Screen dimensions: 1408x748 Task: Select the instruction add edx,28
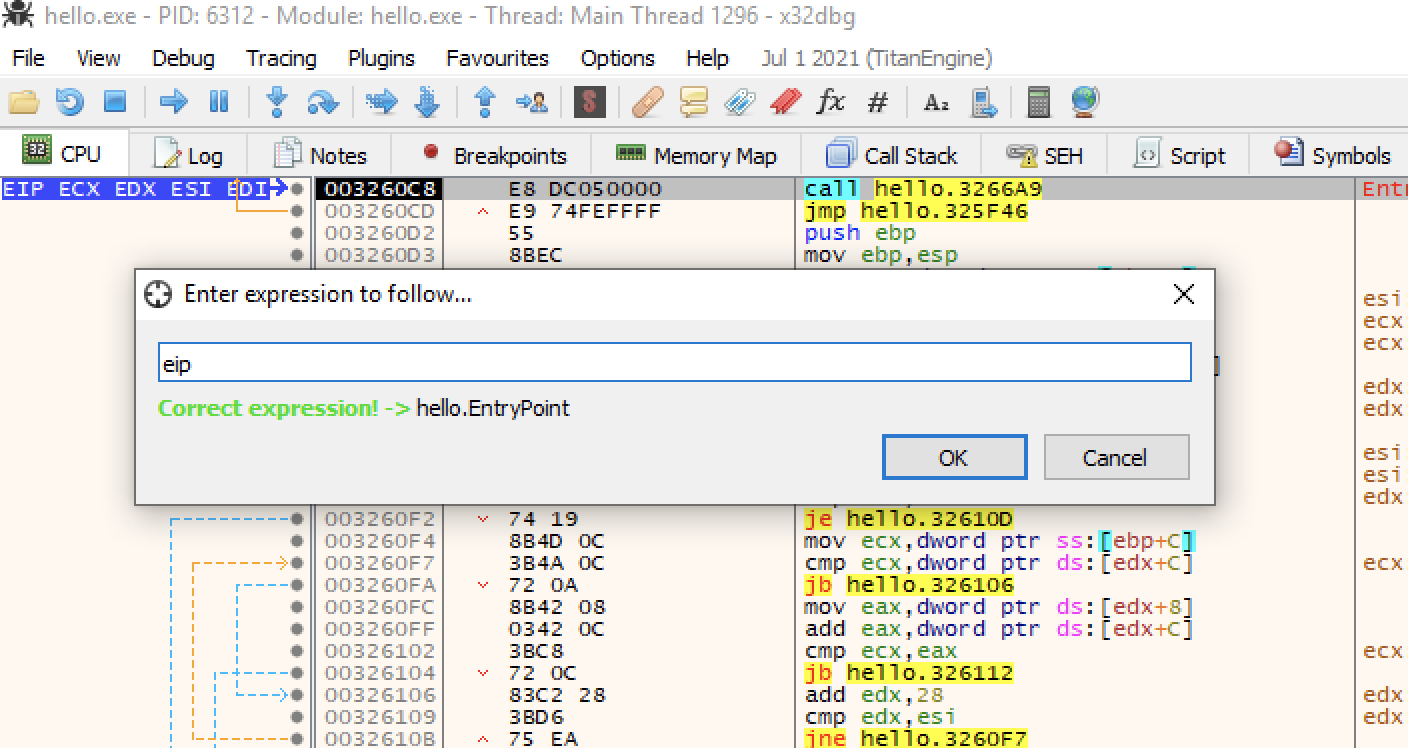[872, 695]
